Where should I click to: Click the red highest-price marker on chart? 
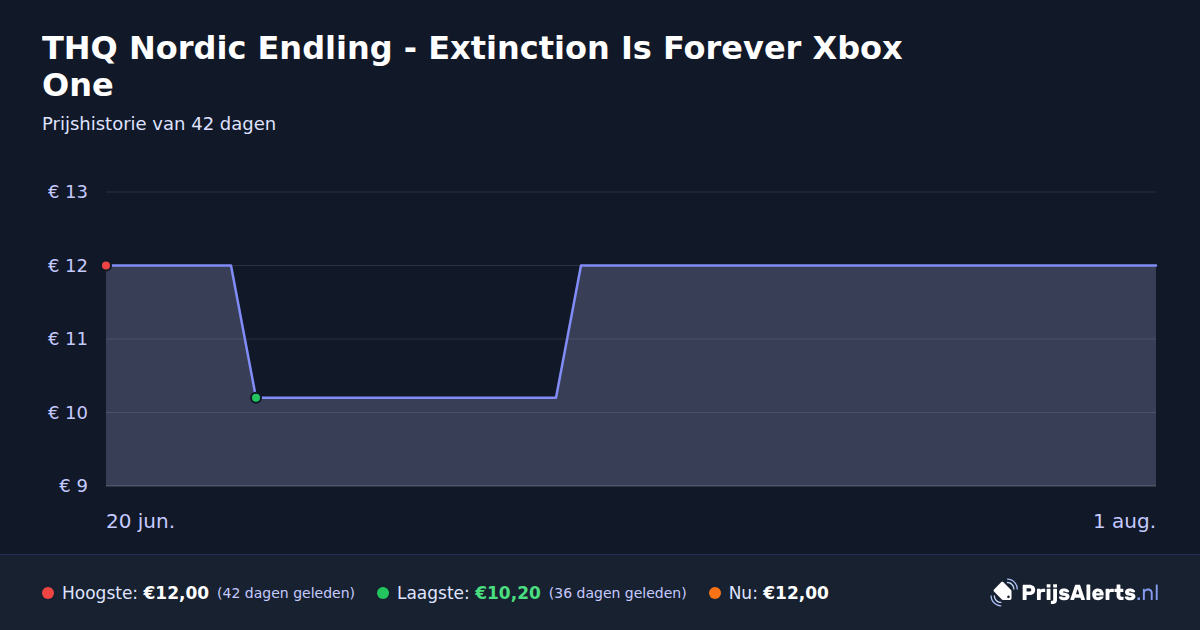(106, 265)
